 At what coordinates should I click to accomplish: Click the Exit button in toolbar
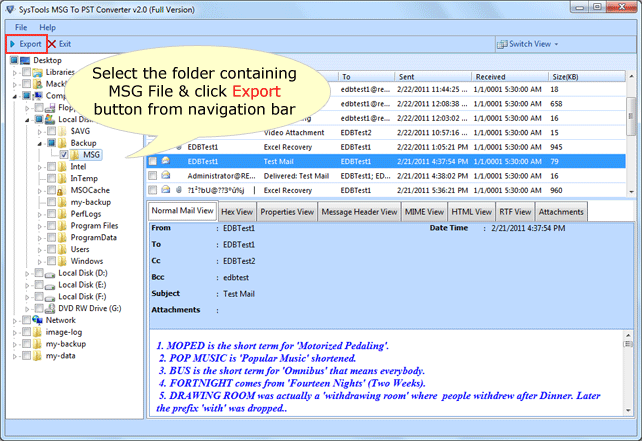point(59,44)
